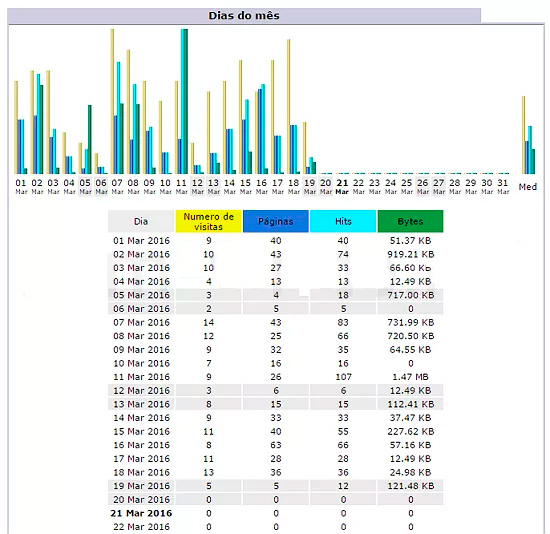Click the '01 Mar 2016' date cell
The height and width of the screenshot is (534, 550).
coord(141,241)
